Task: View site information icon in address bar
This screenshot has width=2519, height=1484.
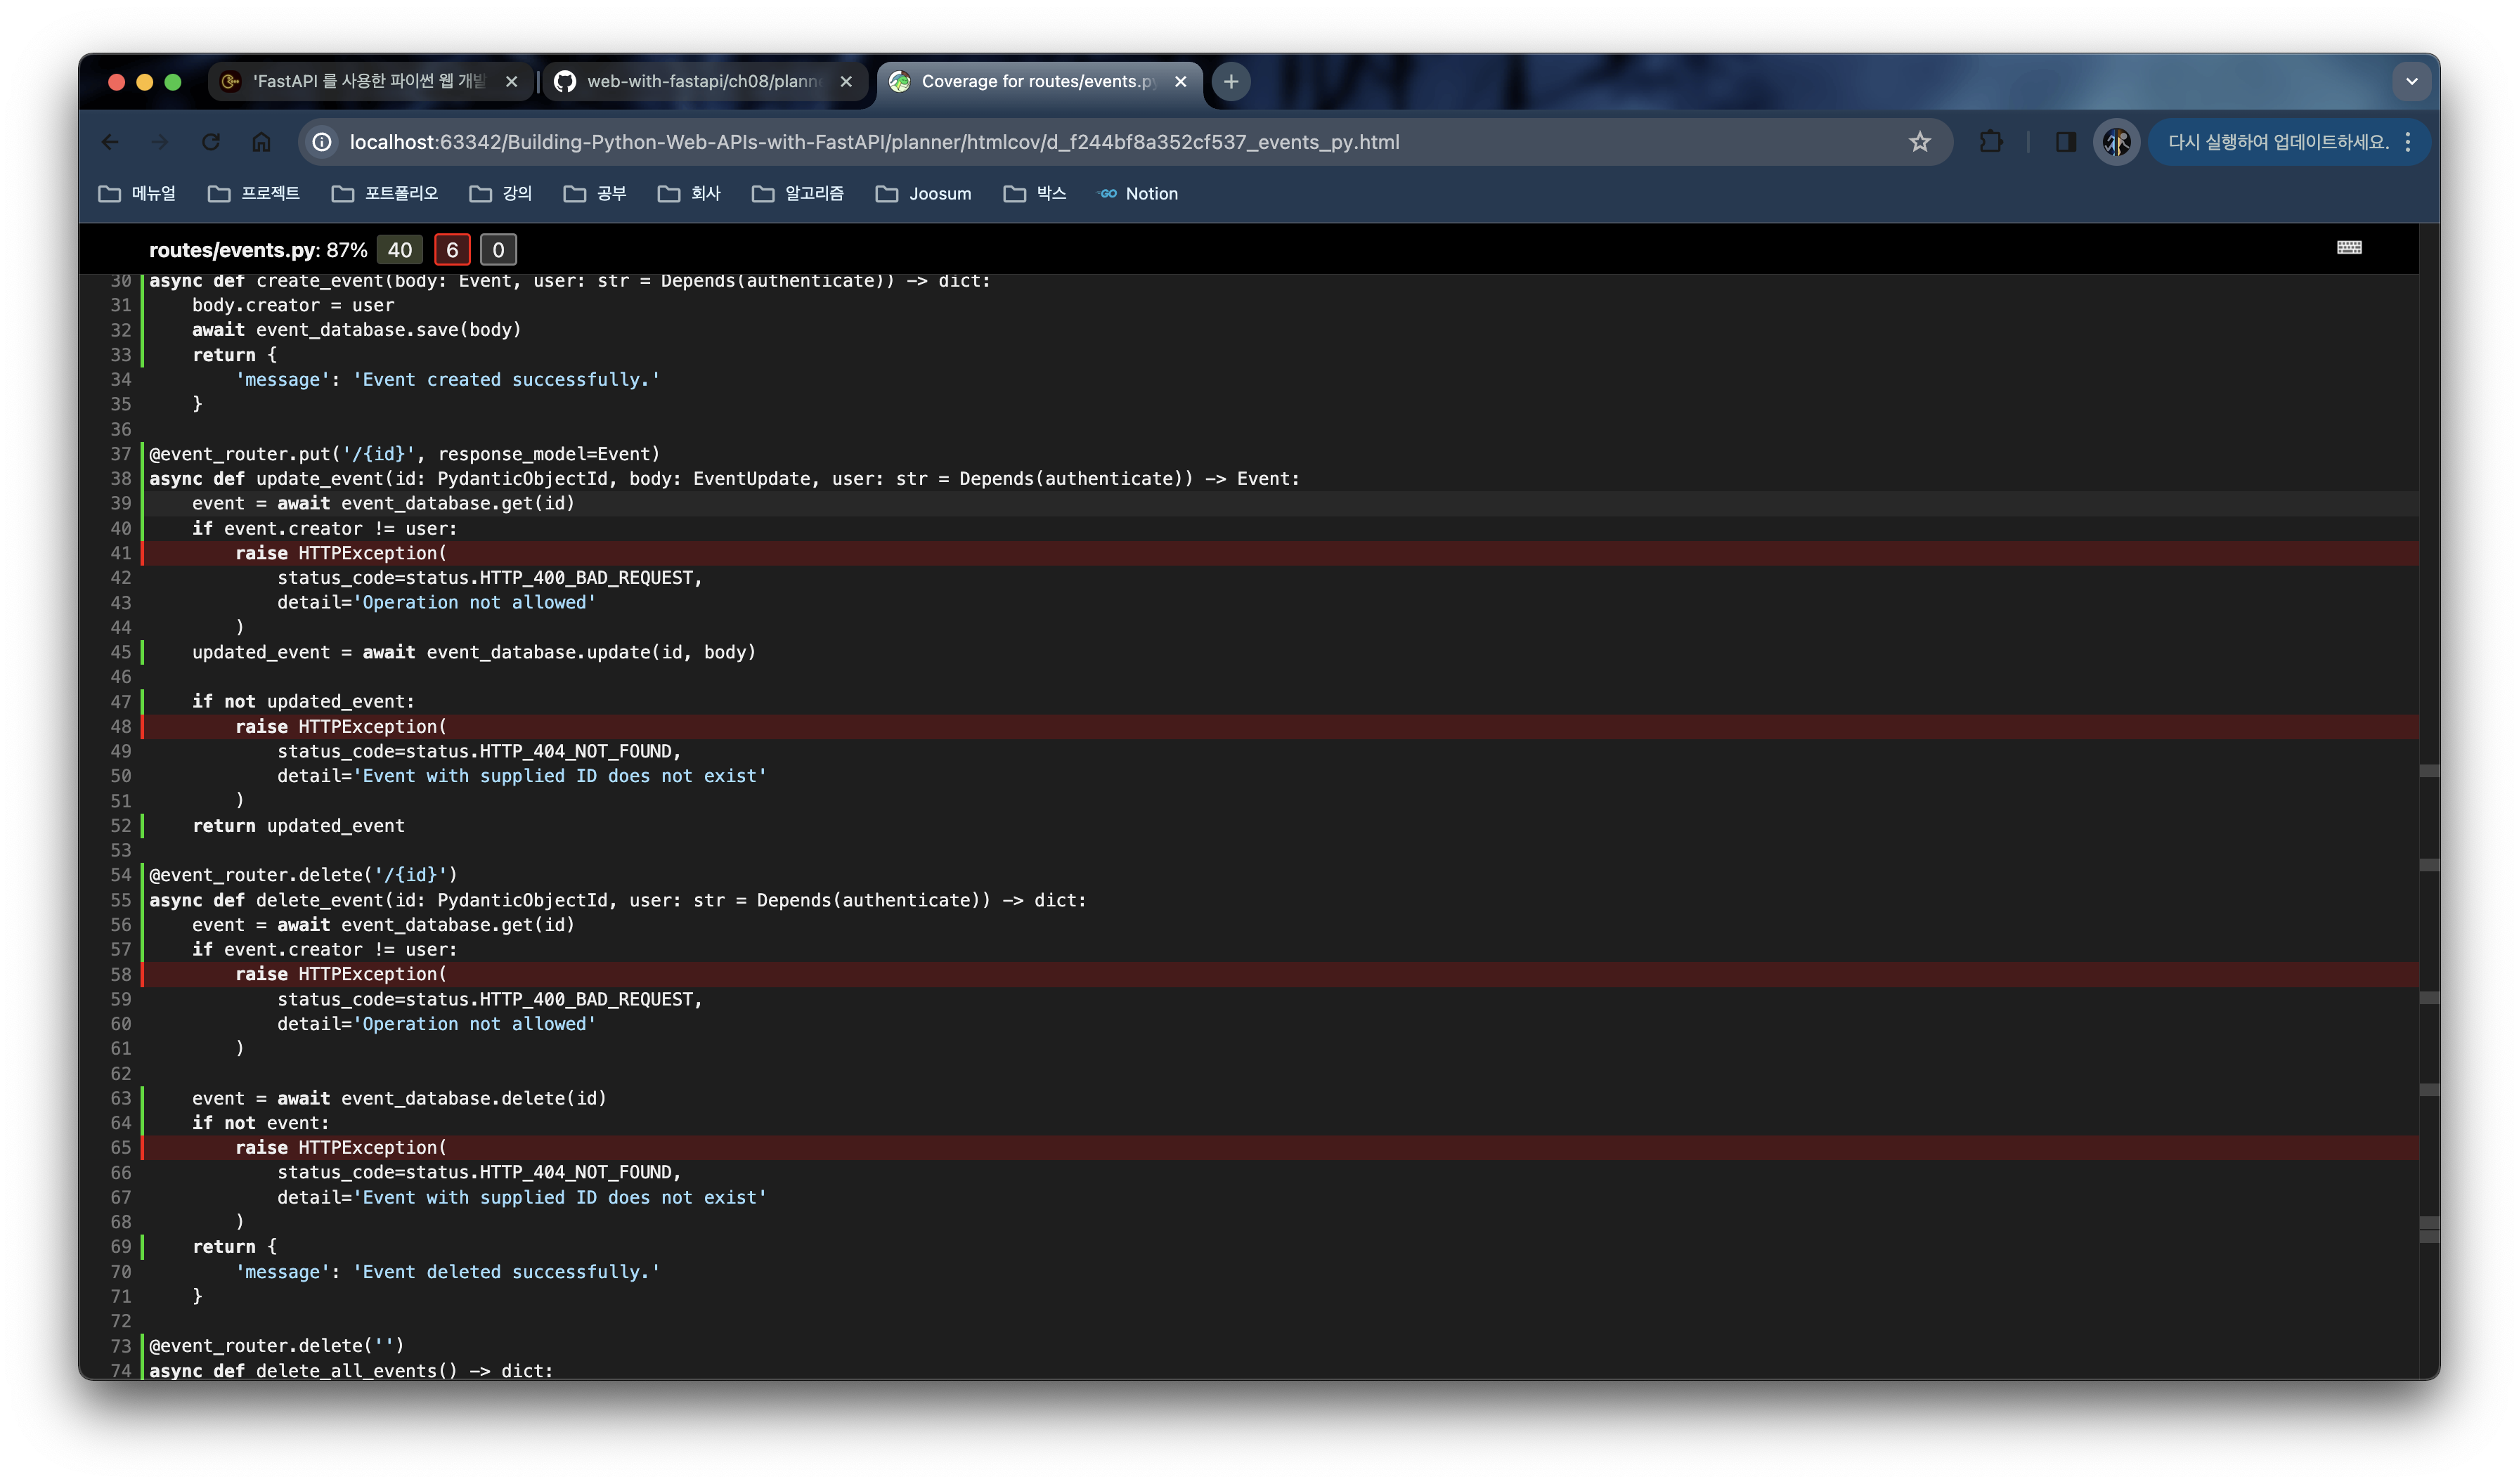Action: (322, 142)
